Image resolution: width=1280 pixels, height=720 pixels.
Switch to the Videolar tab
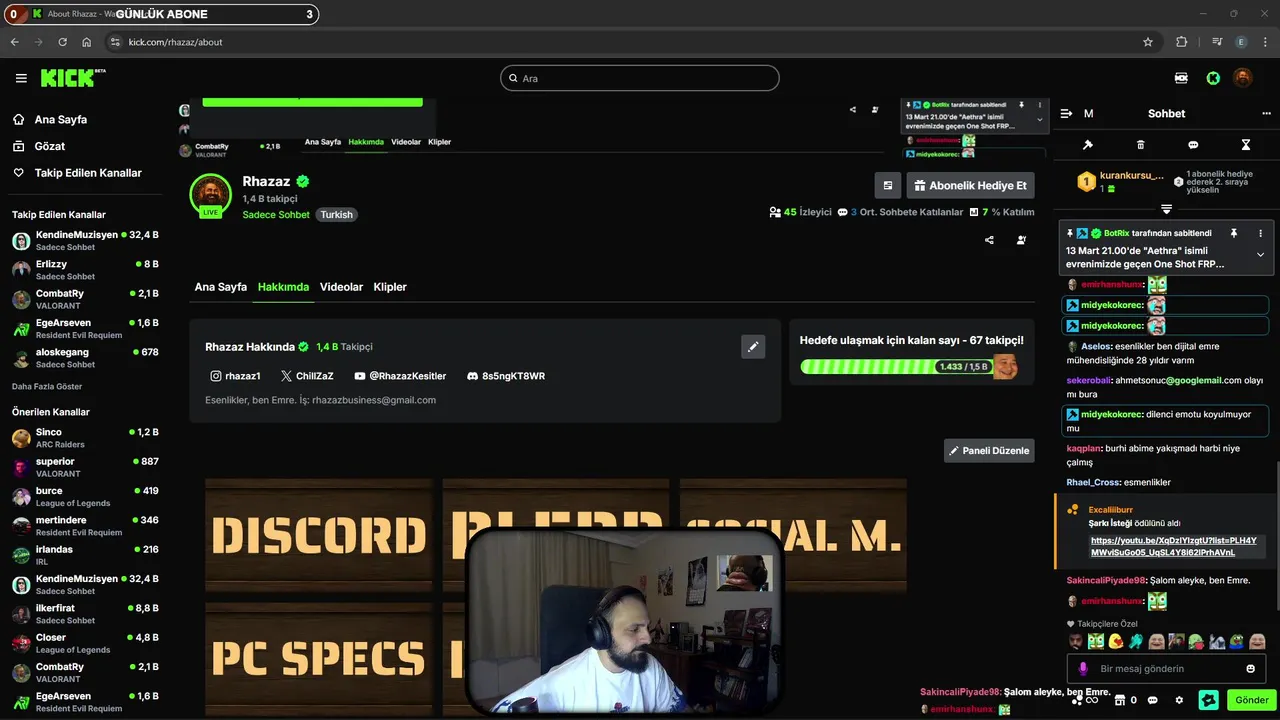pos(341,287)
